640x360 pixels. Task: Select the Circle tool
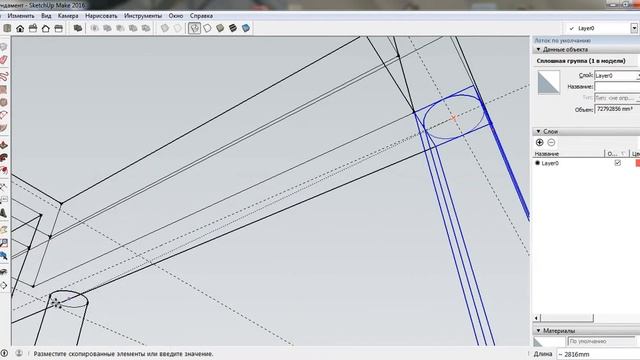(x=4, y=102)
